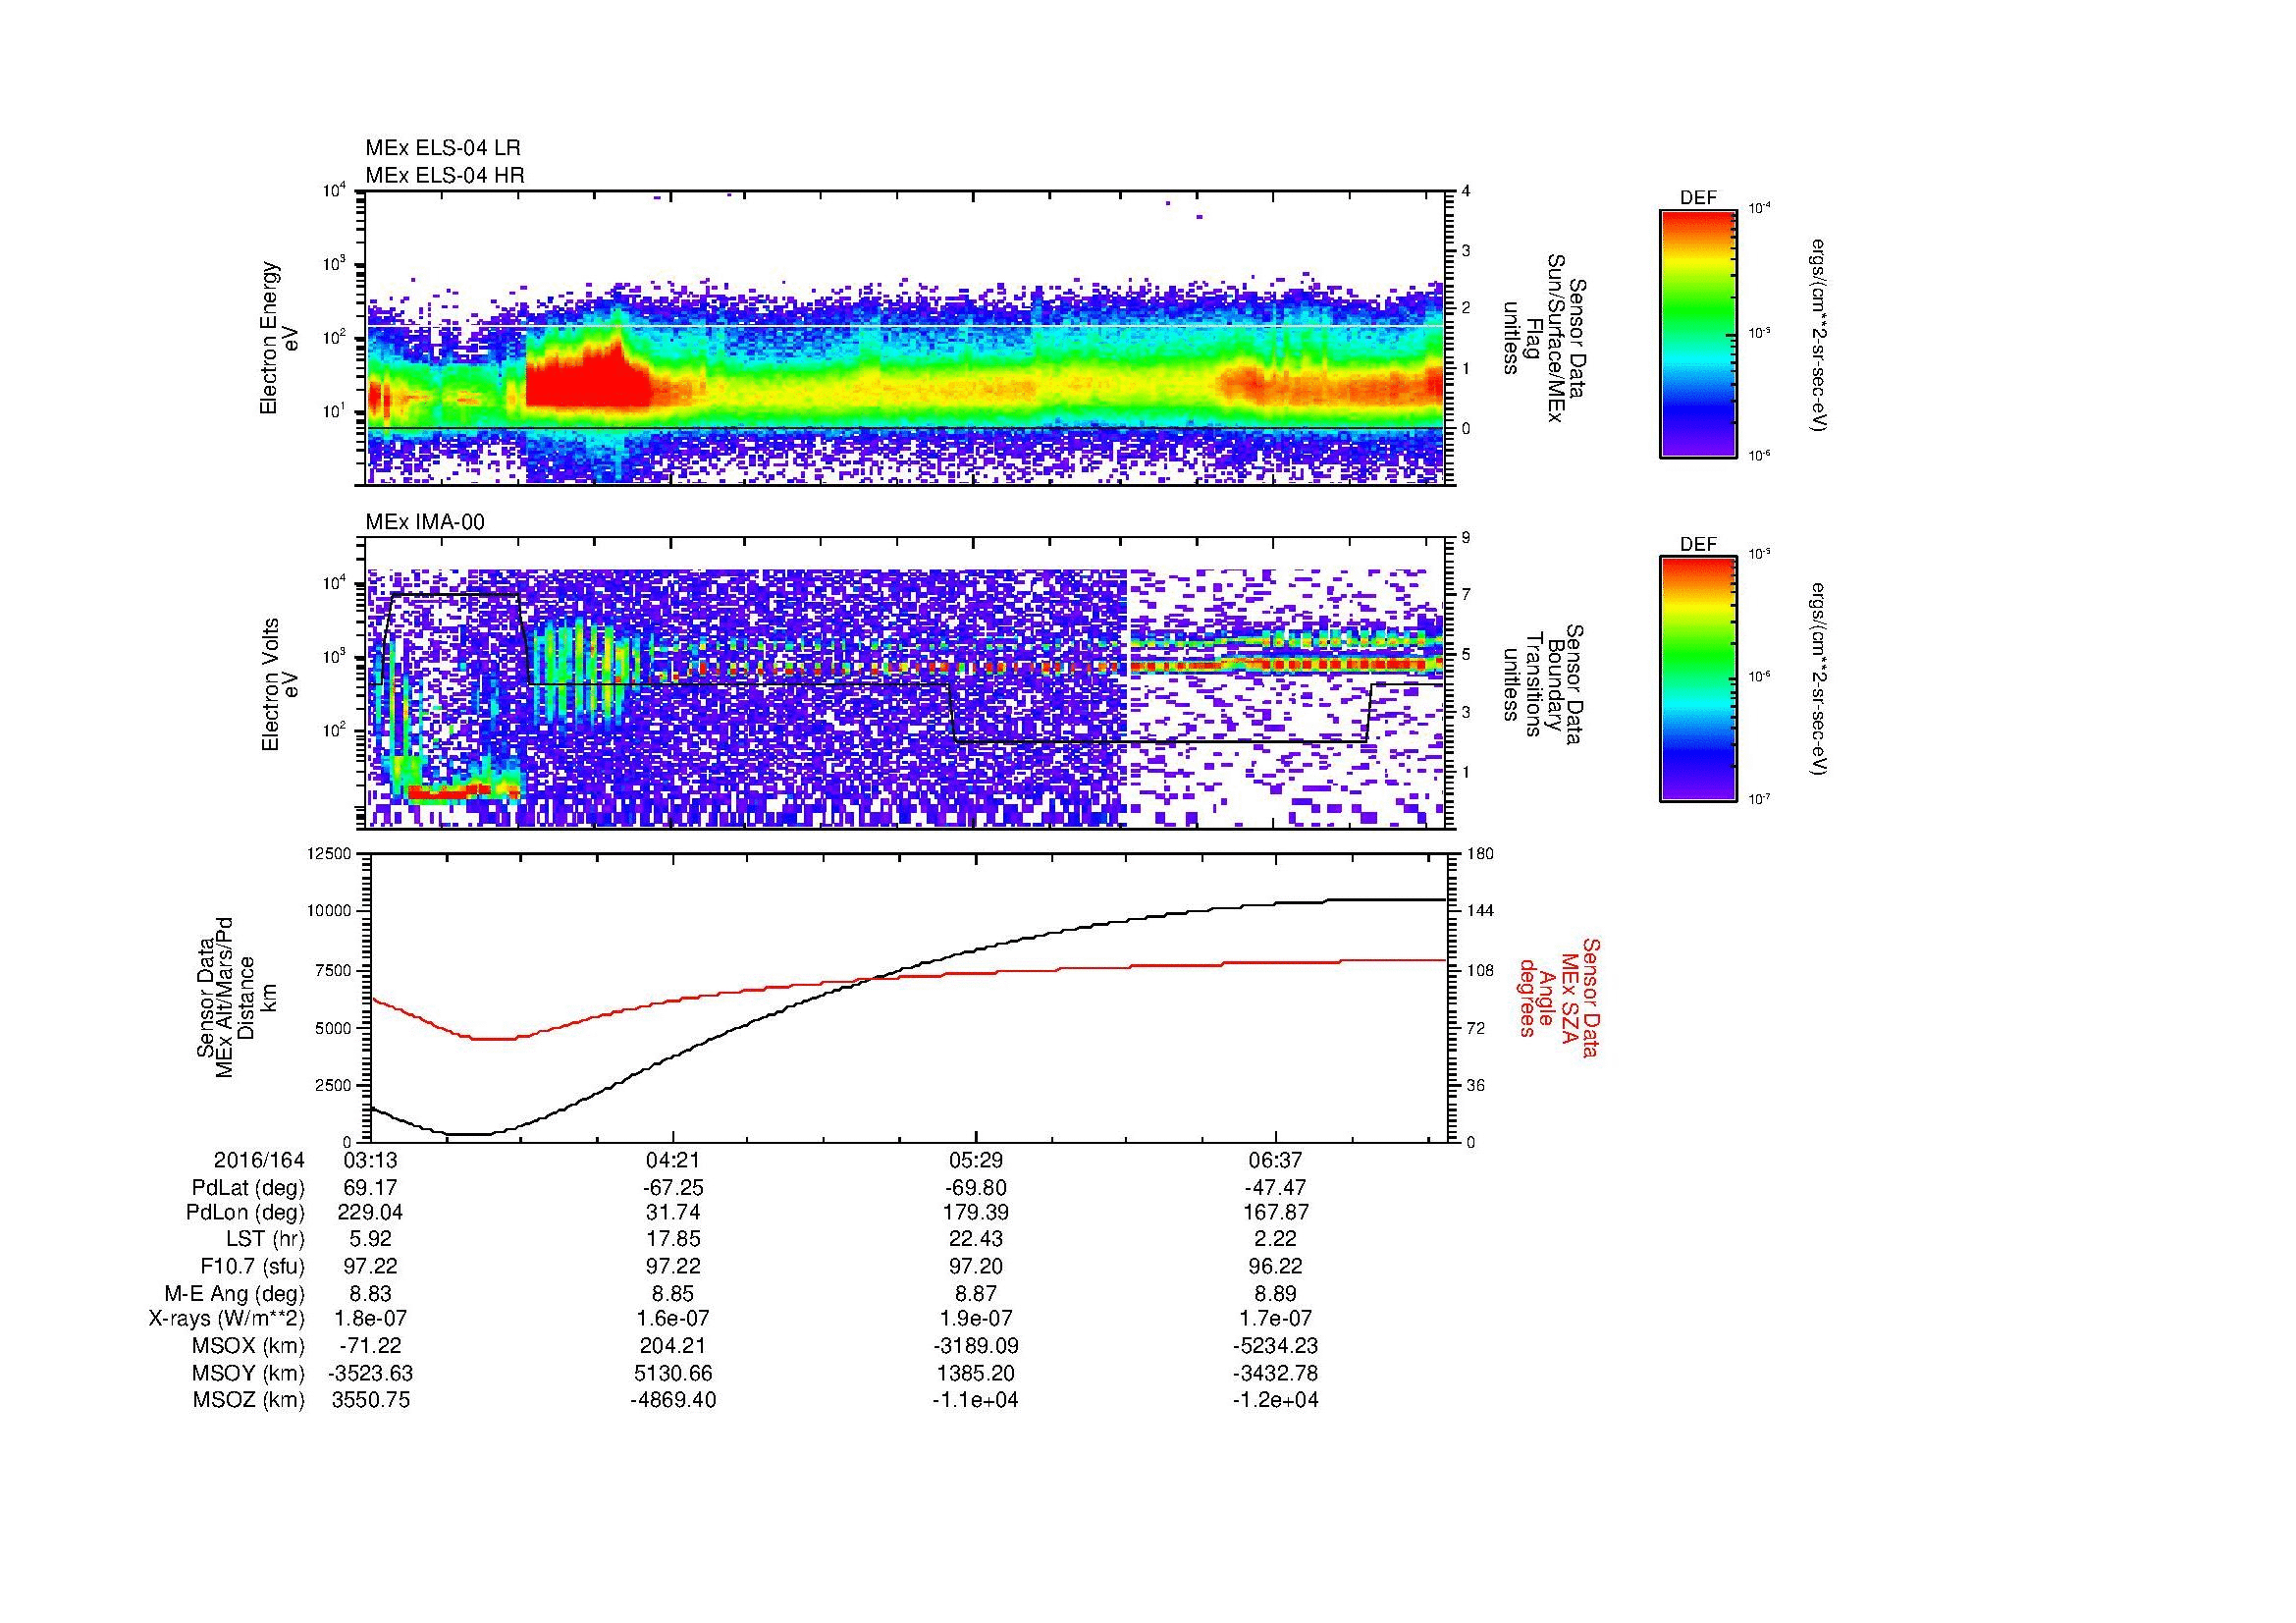This screenshot has height=1623, width=2296.
Task: Click the F10.7 value 96.22
Action: [1276, 1266]
